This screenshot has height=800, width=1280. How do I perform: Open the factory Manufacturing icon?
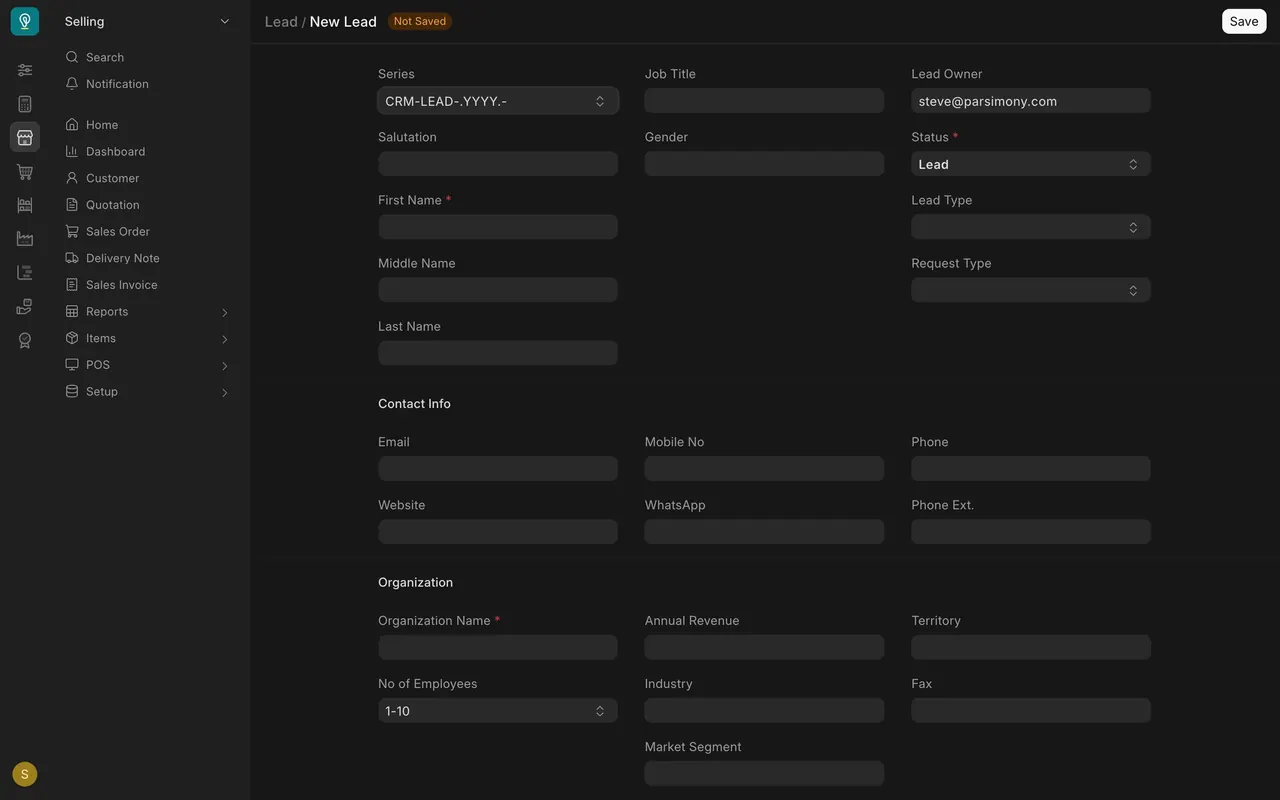25,239
